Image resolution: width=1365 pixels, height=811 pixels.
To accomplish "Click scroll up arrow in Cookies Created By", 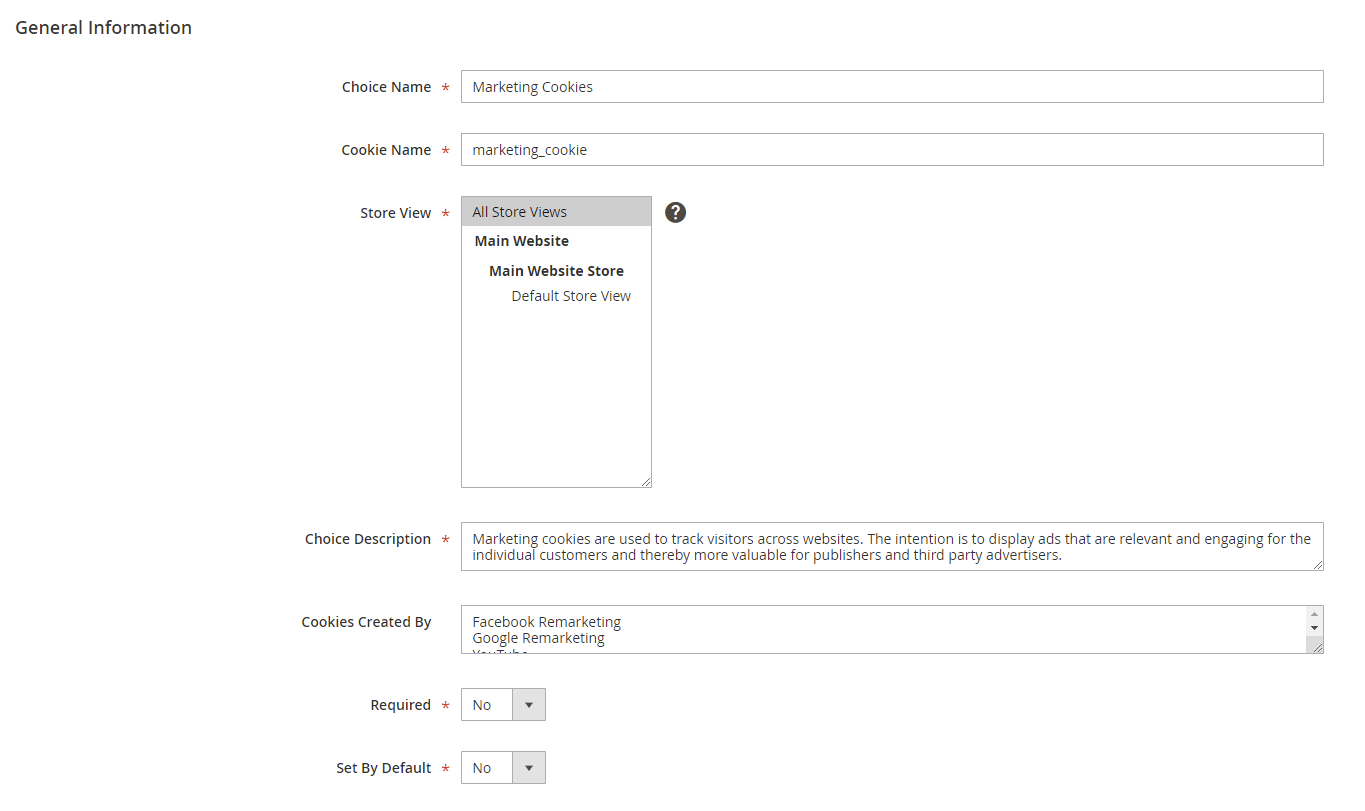I will pyautogui.click(x=1314, y=614).
